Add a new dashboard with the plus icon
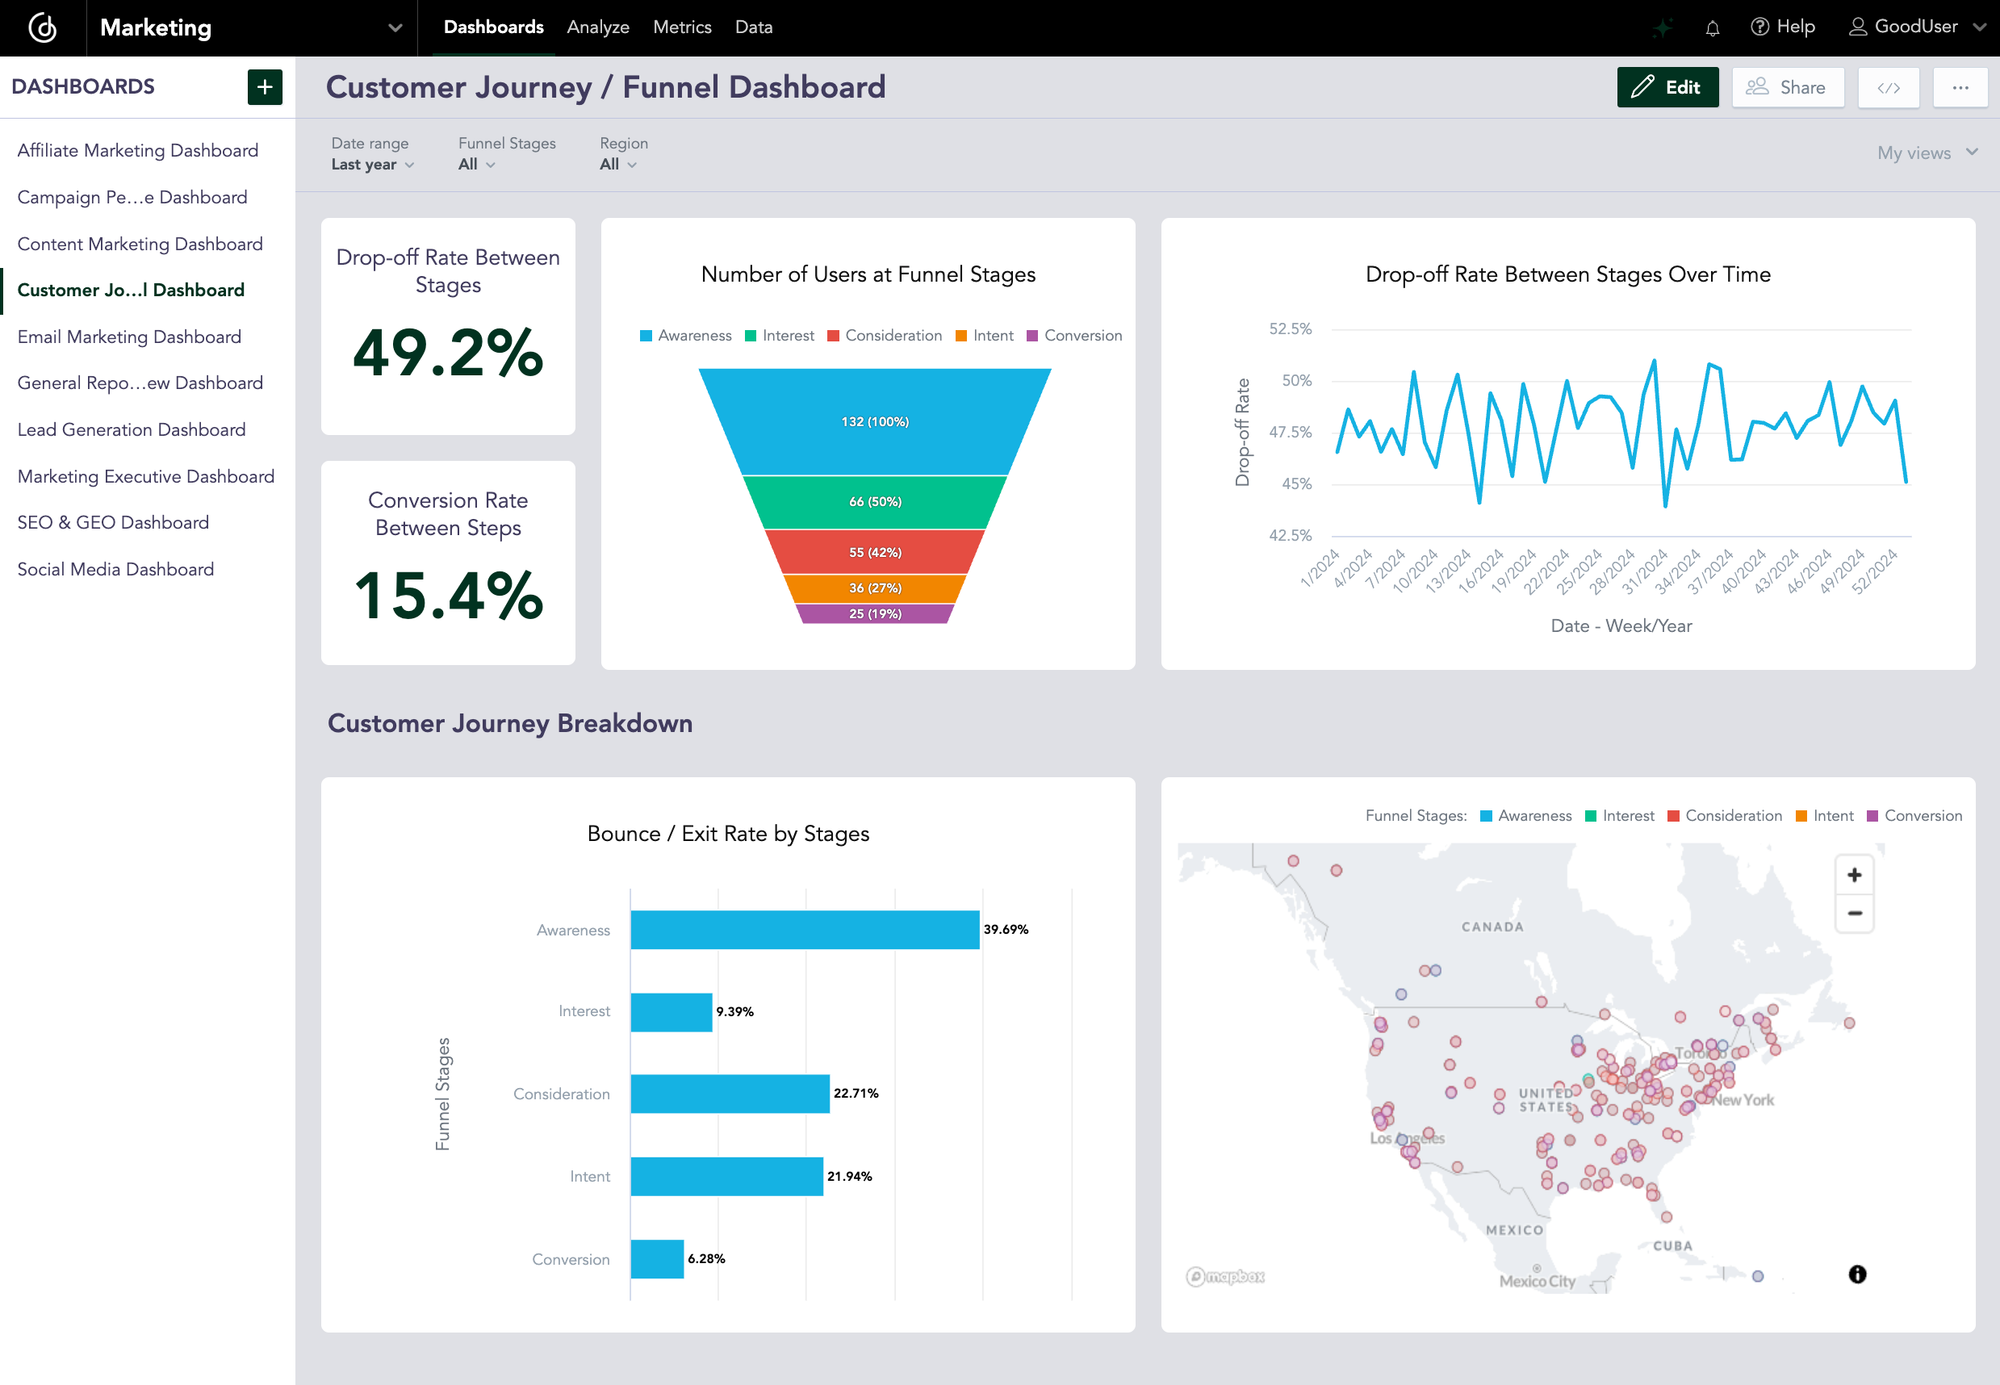This screenshot has width=2000, height=1385. click(x=264, y=87)
